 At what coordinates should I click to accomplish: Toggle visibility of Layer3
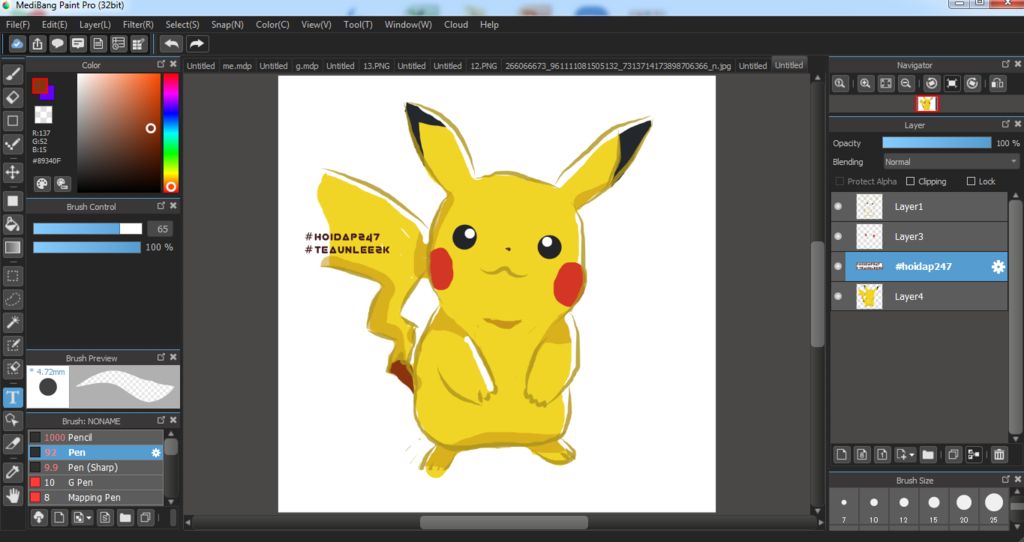(x=838, y=236)
